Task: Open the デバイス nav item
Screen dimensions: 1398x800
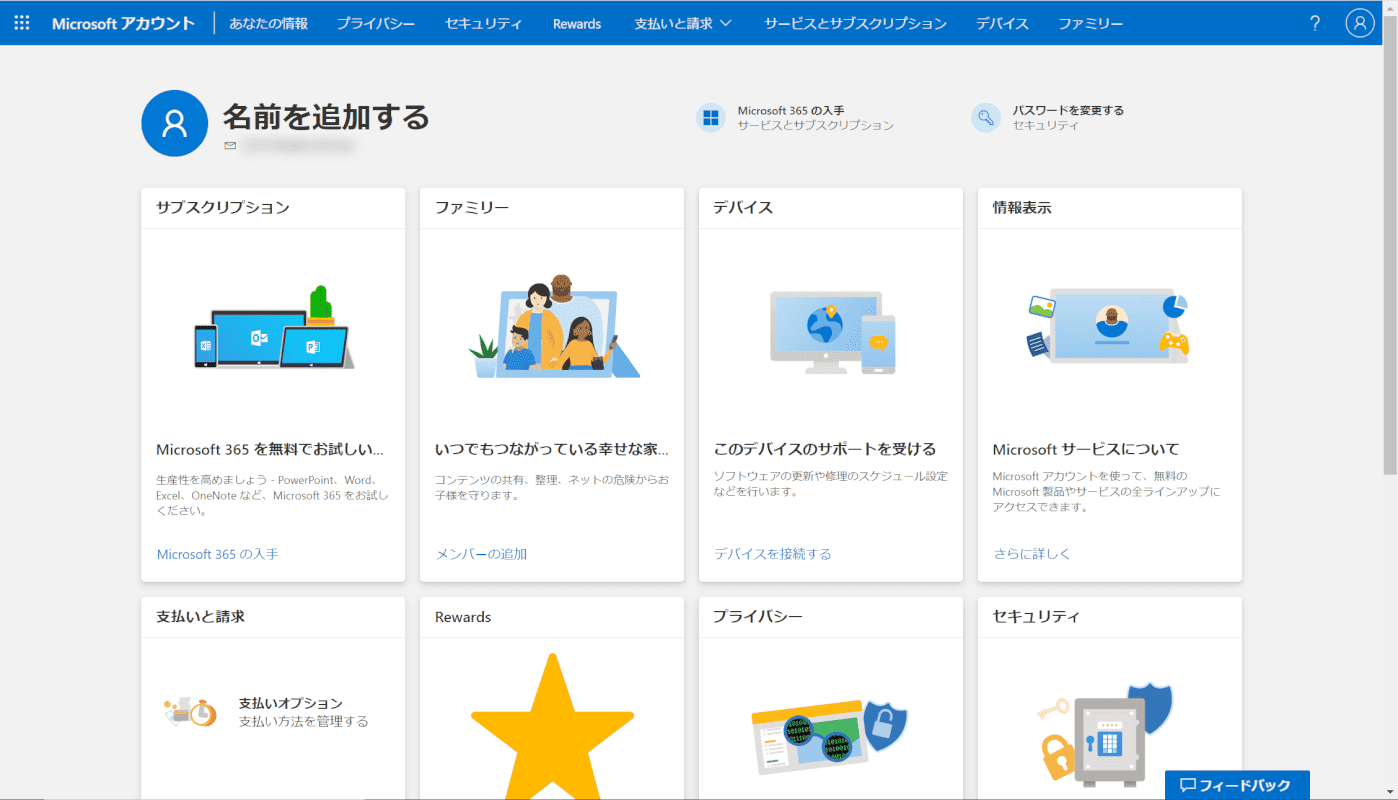Action: point(1002,23)
